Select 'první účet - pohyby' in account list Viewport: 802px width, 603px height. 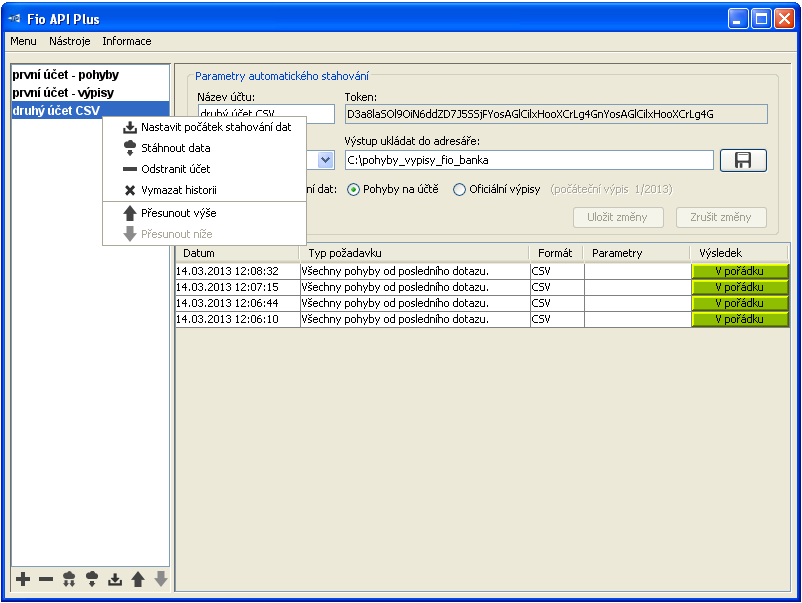click(65, 75)
